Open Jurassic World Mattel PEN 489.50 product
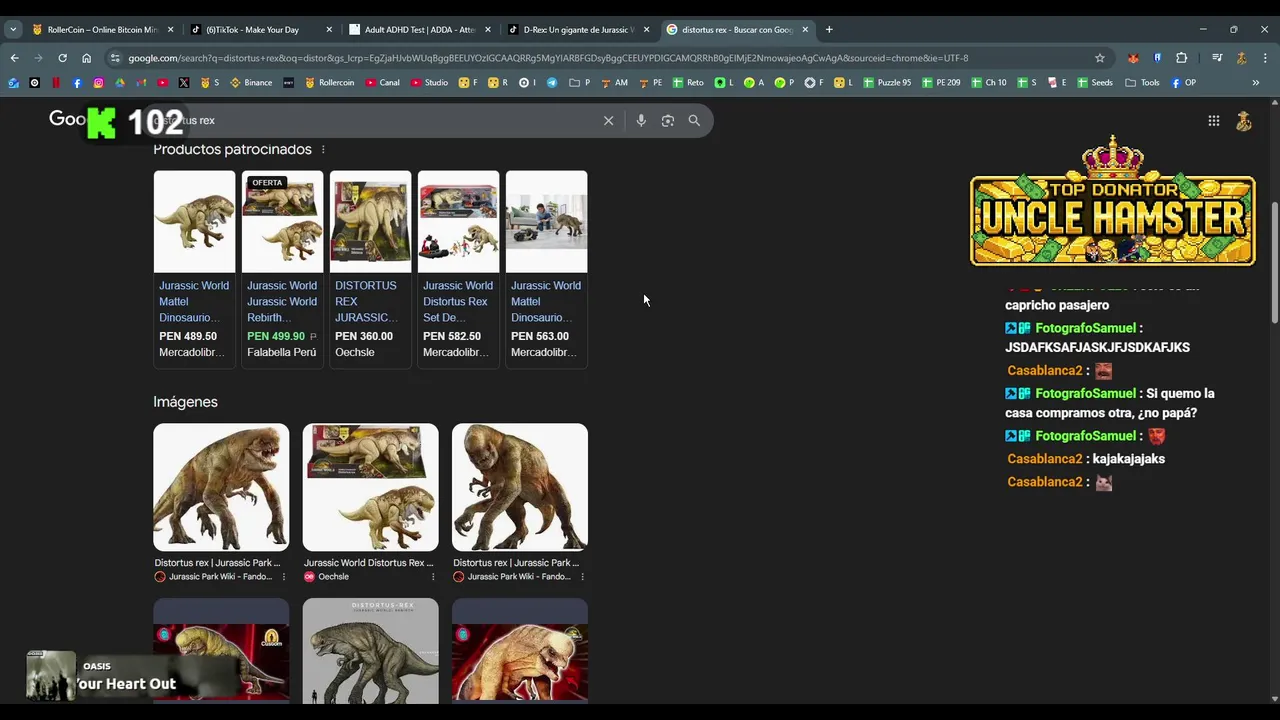This screenshot has height=720, width=1280. 194,268
